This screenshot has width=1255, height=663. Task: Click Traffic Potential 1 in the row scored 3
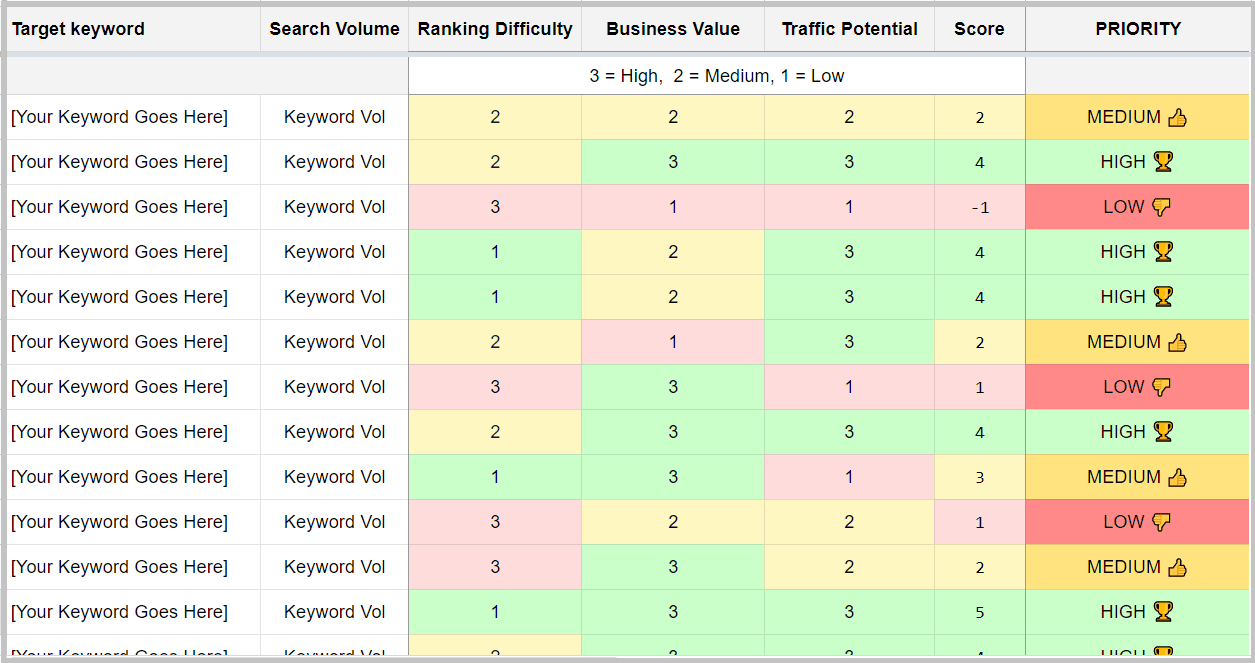point(850,477)
